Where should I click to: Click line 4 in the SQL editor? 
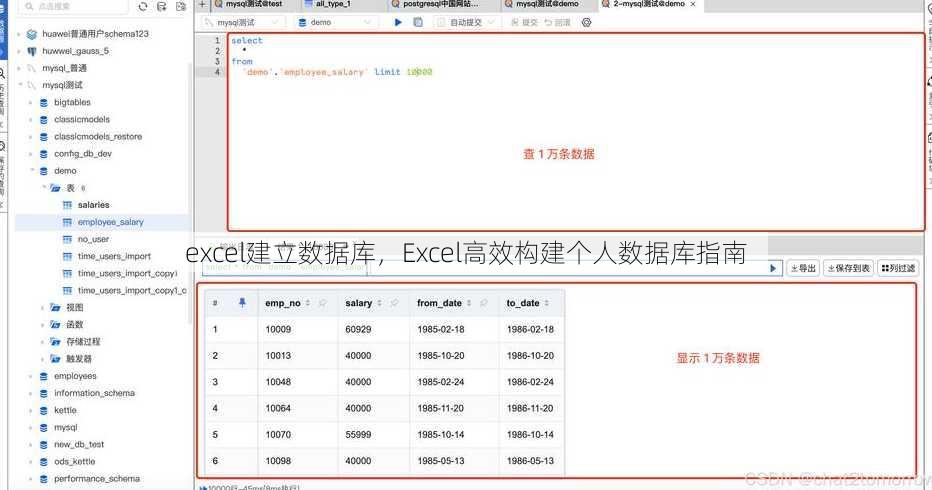[339, 72]
